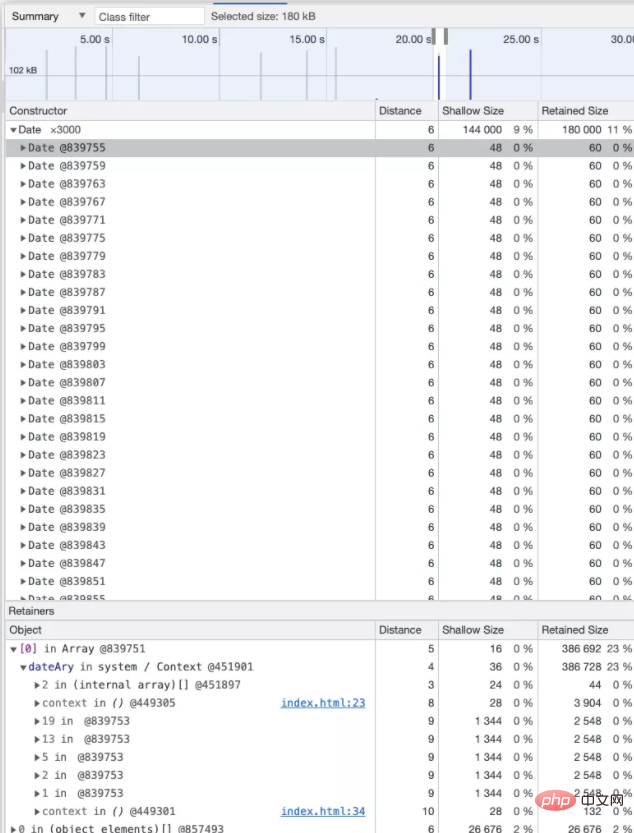Select the Date @839807 row
The image size is (634, 833).
pyautogui.click(x=319, y=382)
